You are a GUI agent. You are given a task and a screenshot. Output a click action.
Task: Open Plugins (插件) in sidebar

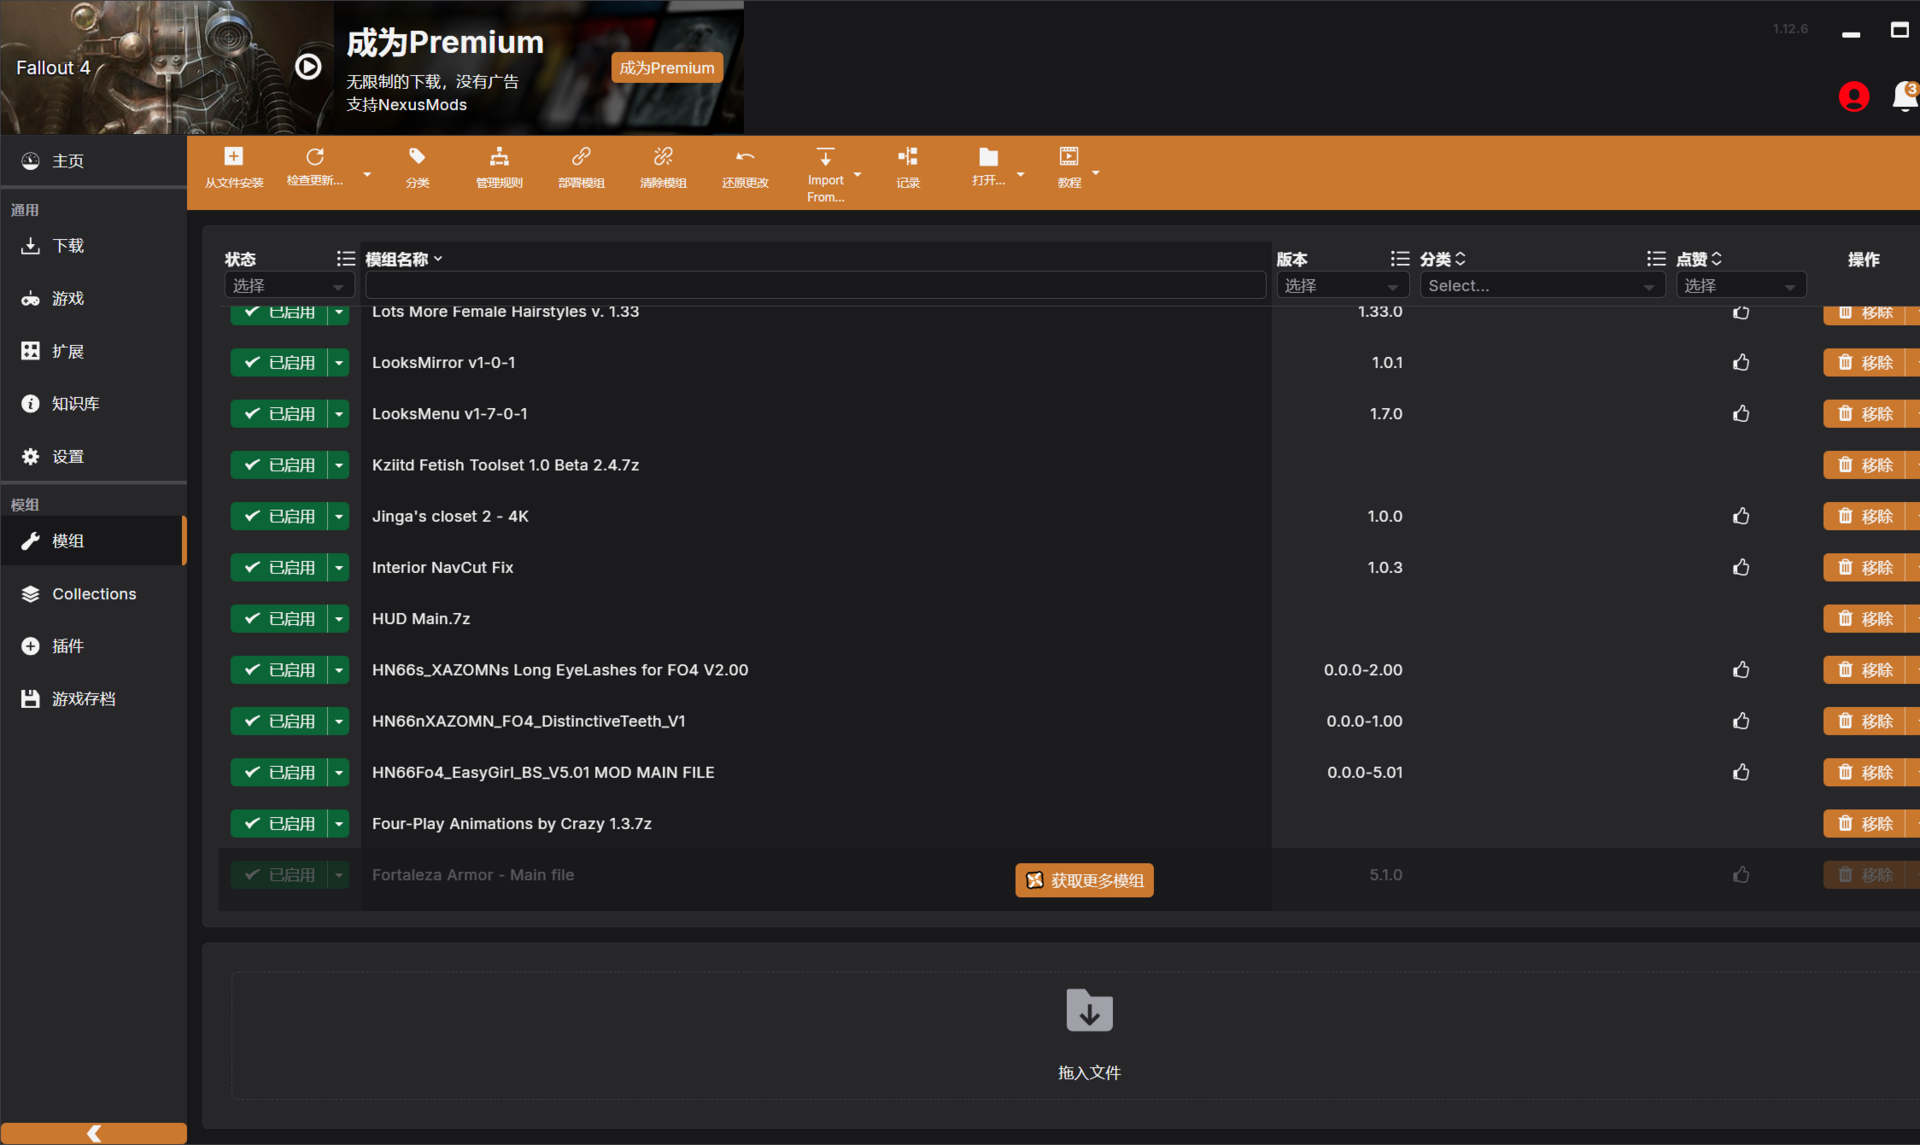coord(93,646)
